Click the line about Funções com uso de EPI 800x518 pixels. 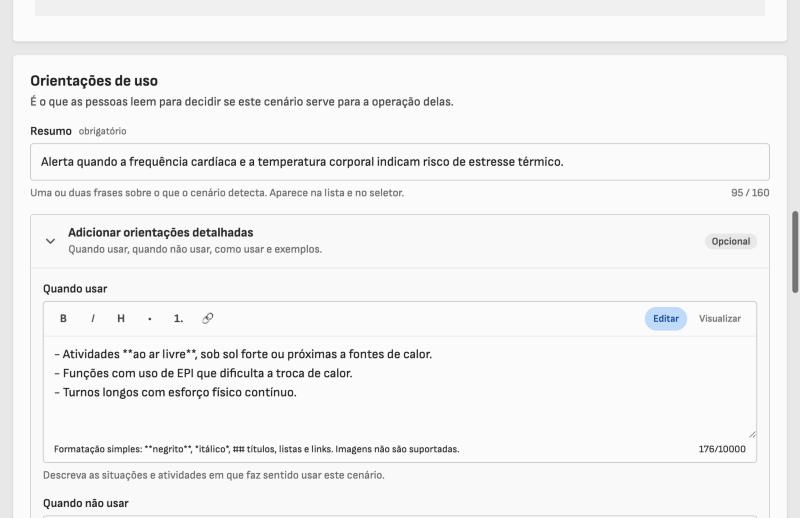pyautogui.click(x=203, y=374)
